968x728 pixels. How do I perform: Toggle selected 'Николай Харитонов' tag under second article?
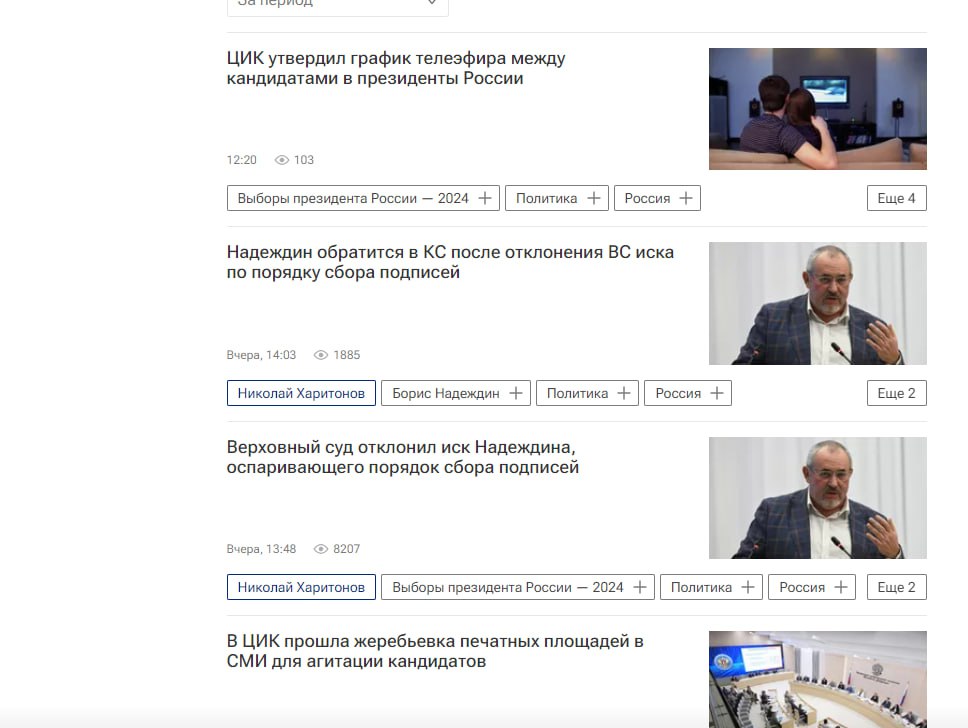click(301, 393)
